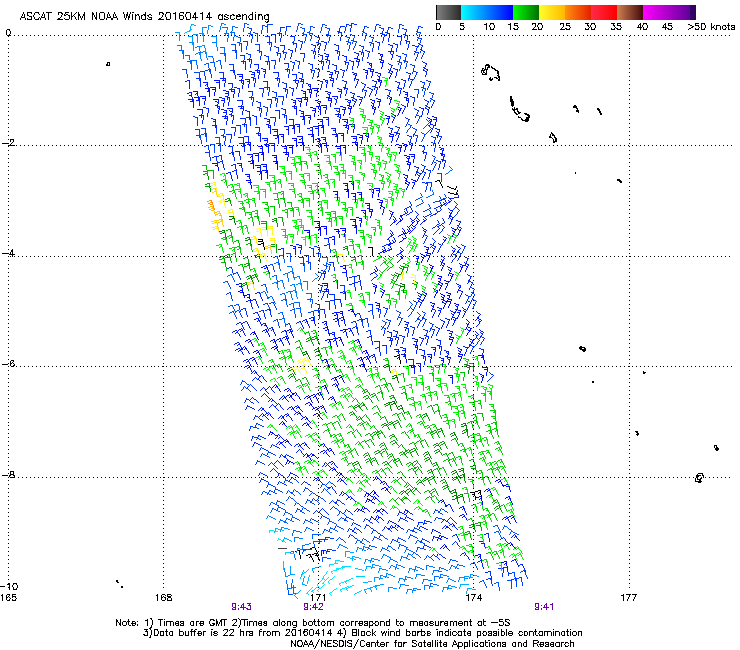Click the '-6' latitude axis label
The image size is (740, 650).
click(9, 364)
